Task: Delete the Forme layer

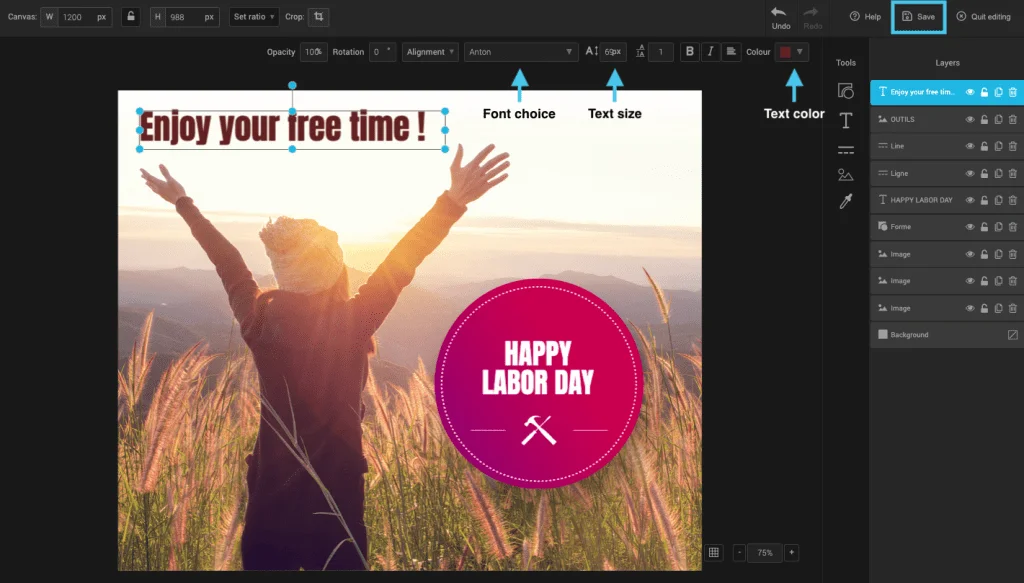Action: (x=1012, y=227)
